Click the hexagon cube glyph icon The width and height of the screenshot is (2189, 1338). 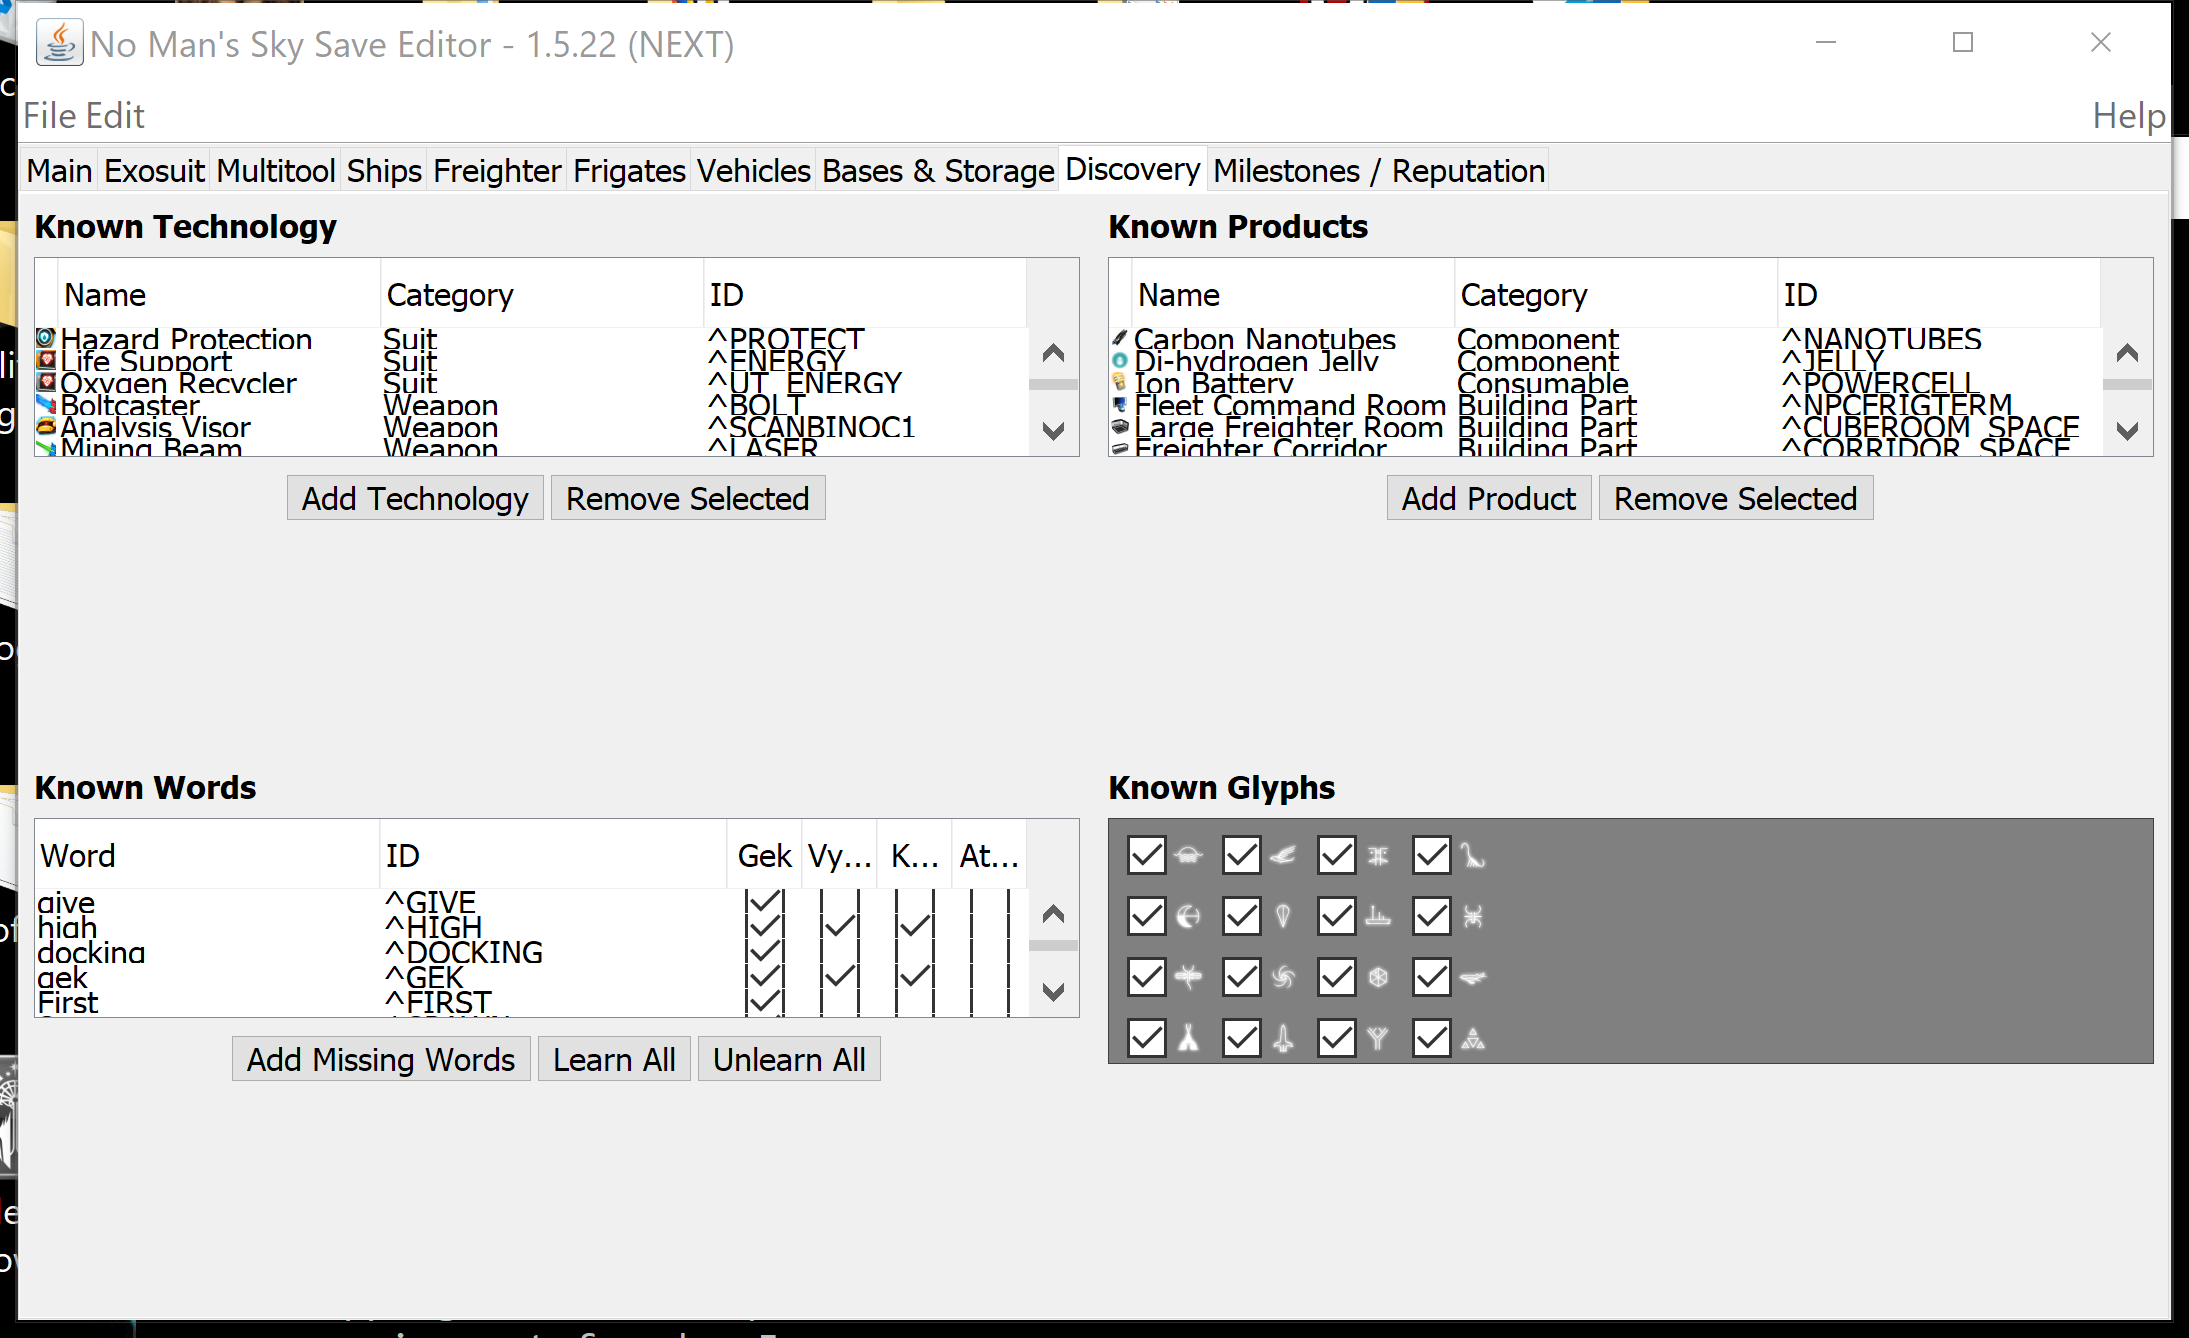tap(1378, 977)
